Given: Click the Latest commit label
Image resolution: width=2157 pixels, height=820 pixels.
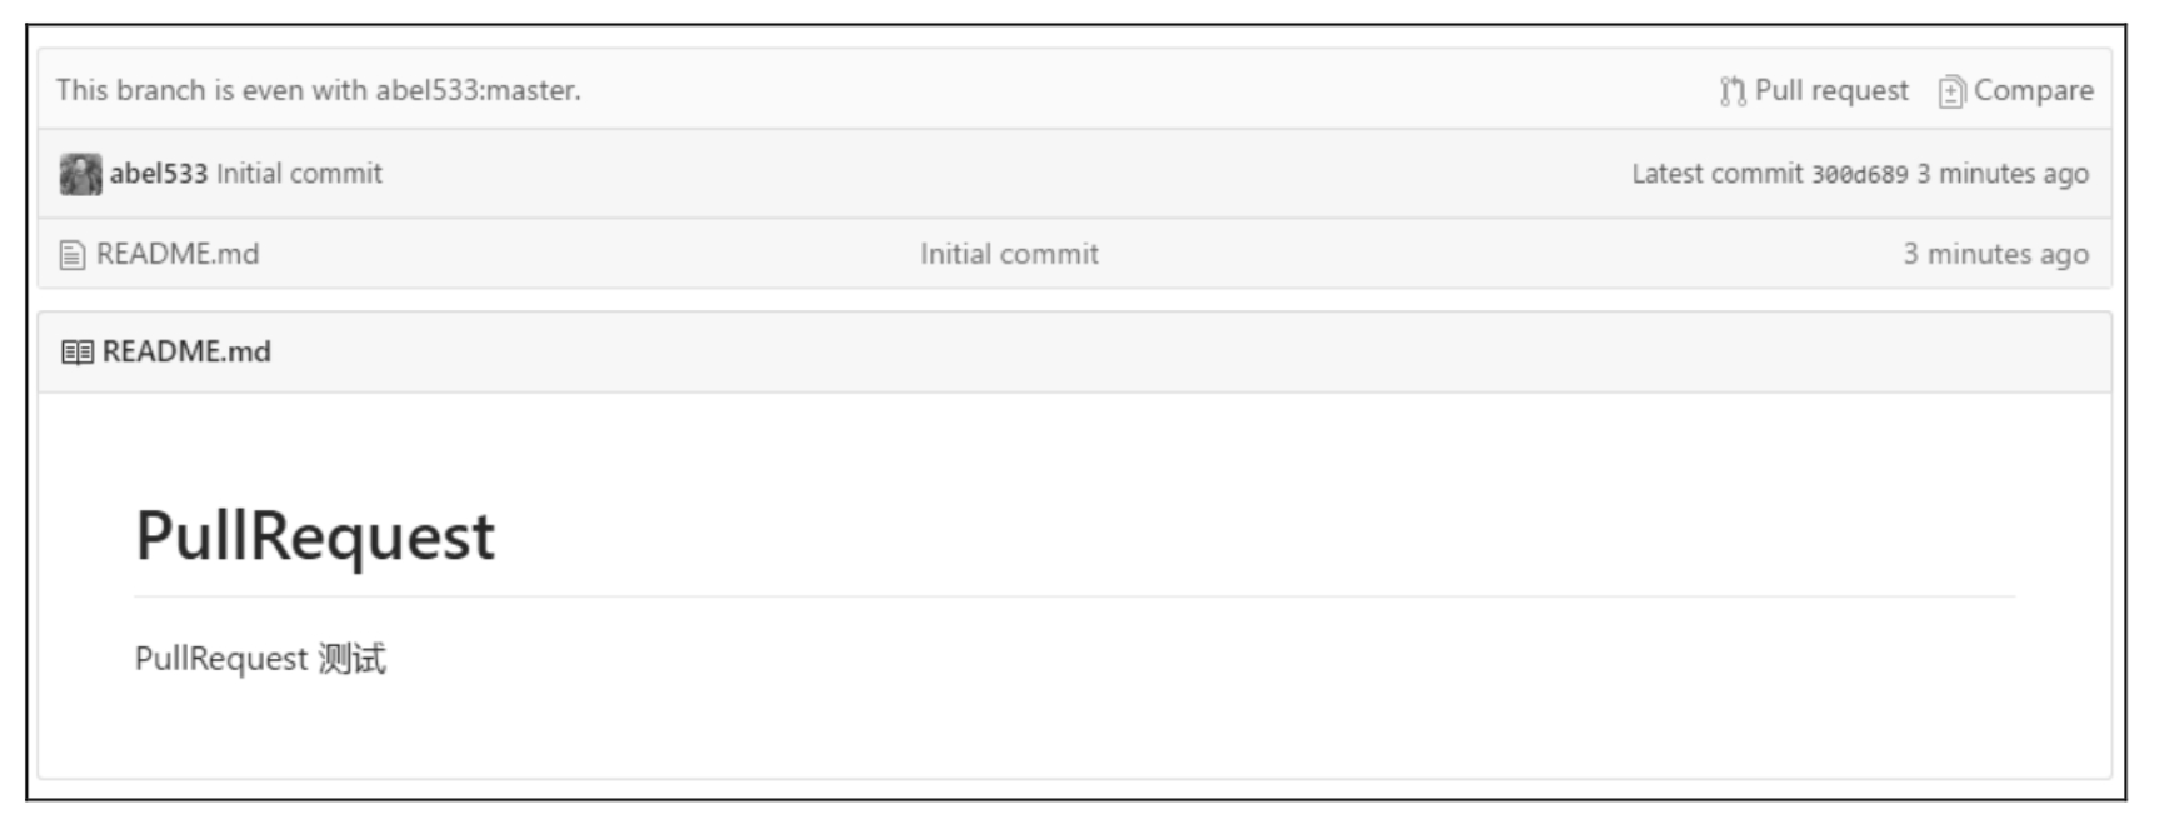Looking at the screenshot, I should (x=1717, y=174).
